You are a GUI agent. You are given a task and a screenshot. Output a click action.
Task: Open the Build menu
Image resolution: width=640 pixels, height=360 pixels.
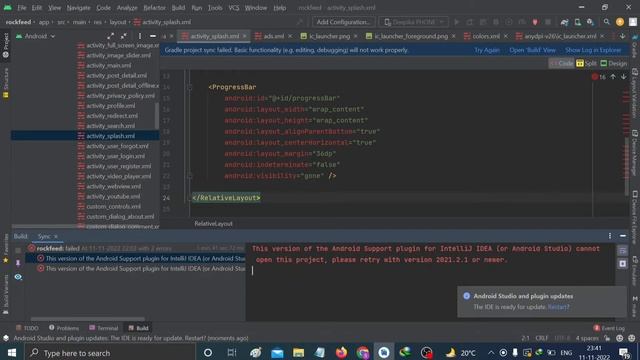coord(178,8)
